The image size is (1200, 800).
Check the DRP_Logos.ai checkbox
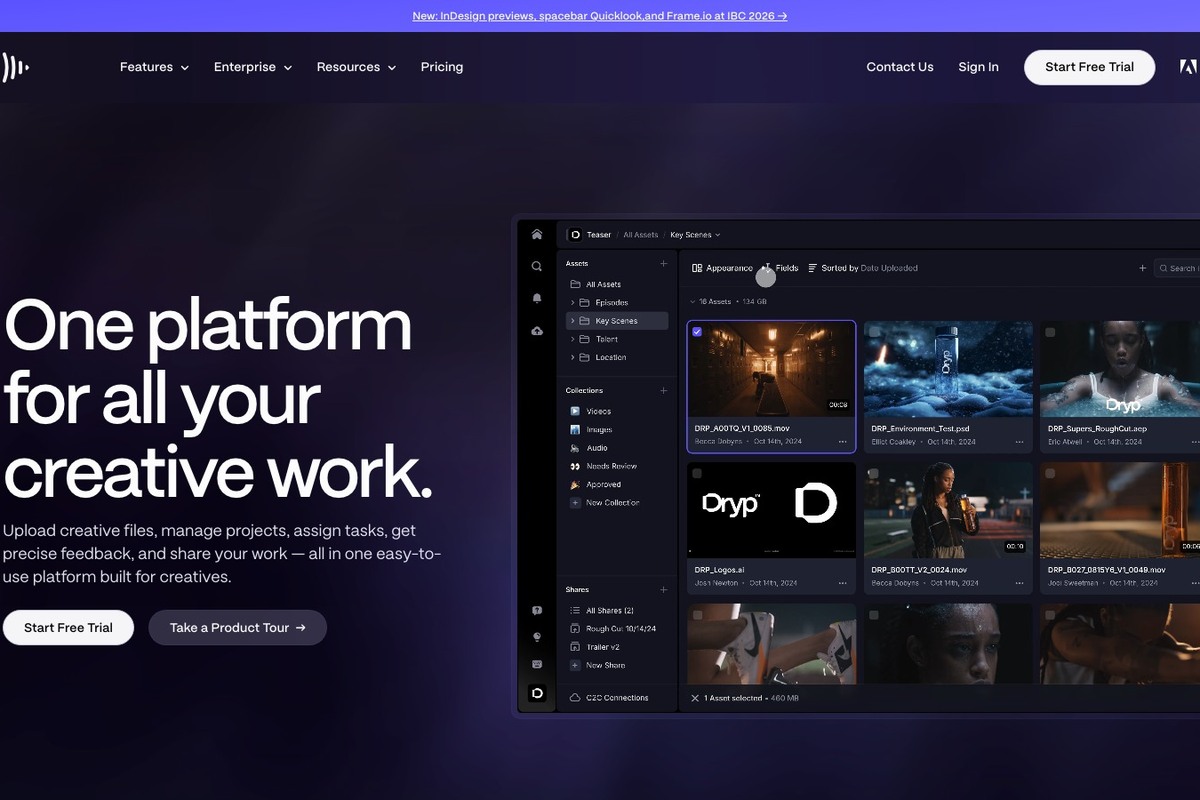[697, 473]
